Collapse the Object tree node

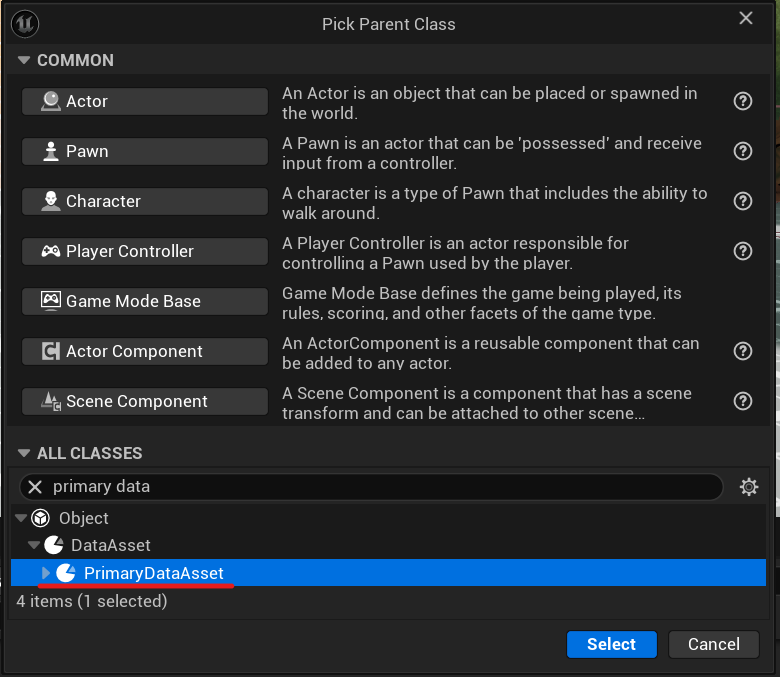point(21,518)
